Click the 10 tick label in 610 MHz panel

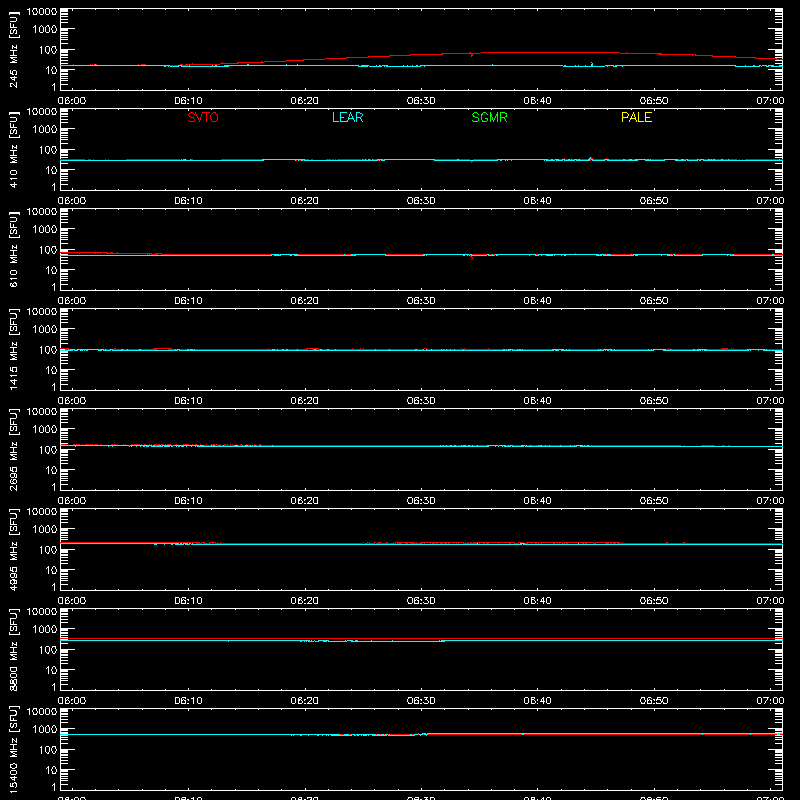coord(51,270)
